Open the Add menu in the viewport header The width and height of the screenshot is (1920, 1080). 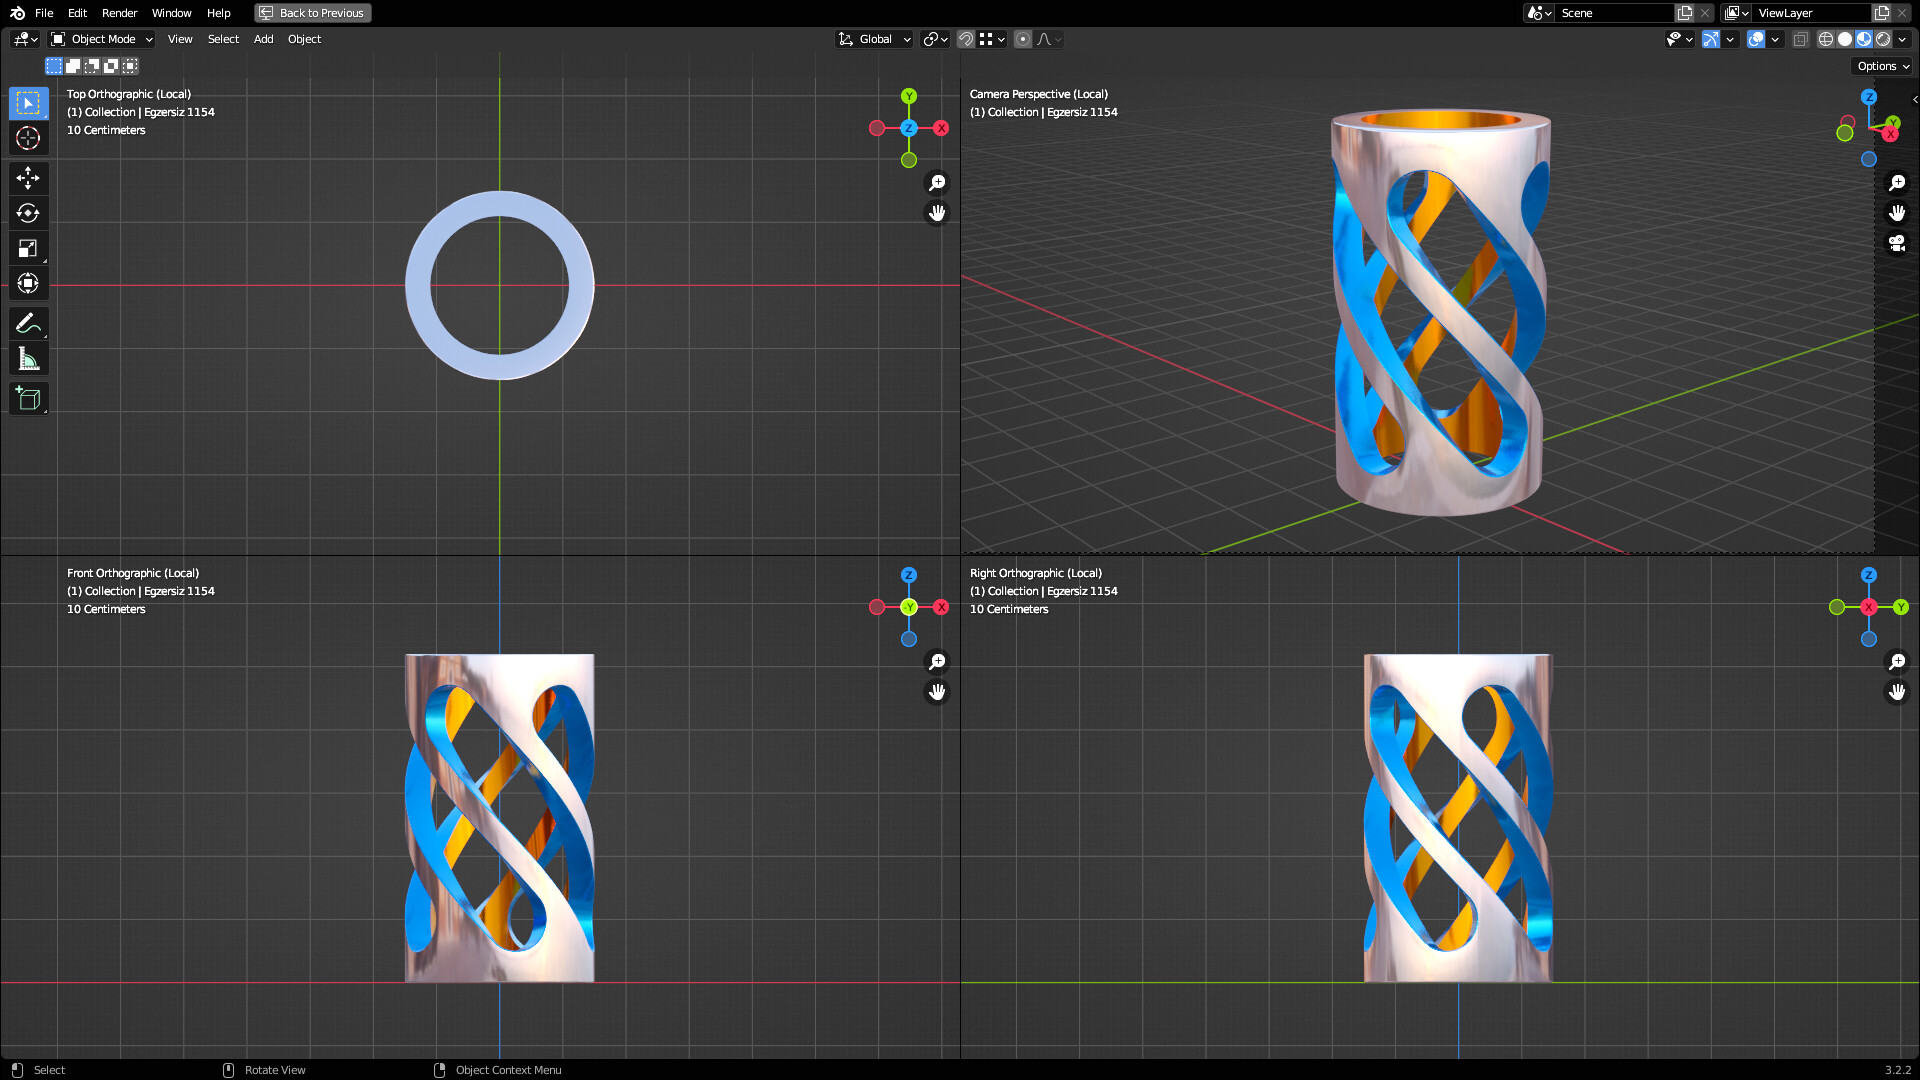click(263, 39)
